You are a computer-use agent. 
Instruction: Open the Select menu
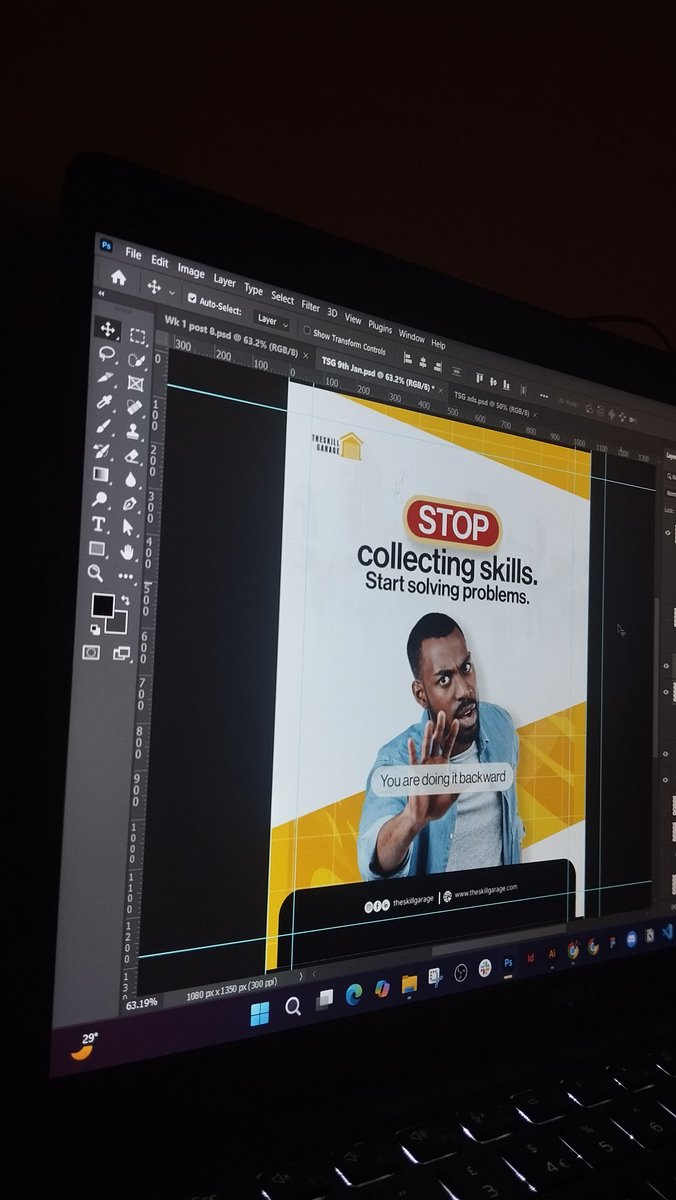click(282, 298)
